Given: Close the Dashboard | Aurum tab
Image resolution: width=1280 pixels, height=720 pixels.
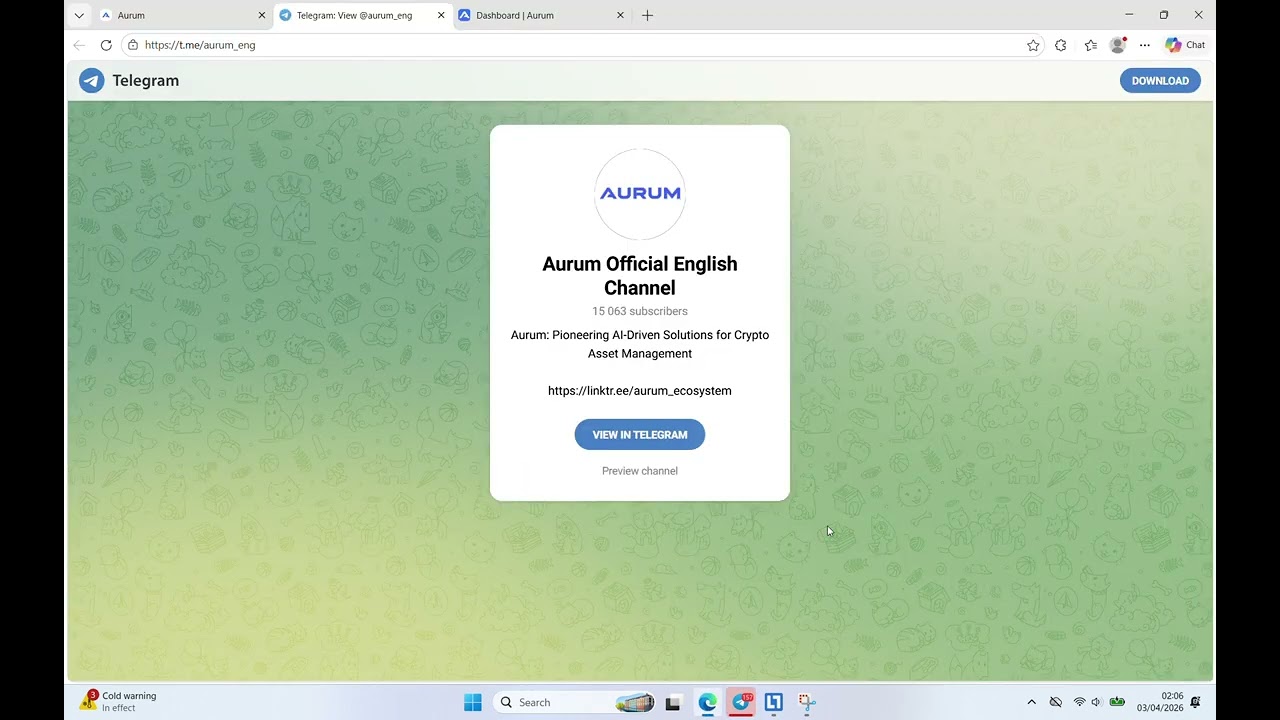Looking at the screenshot, I should 620,15.
